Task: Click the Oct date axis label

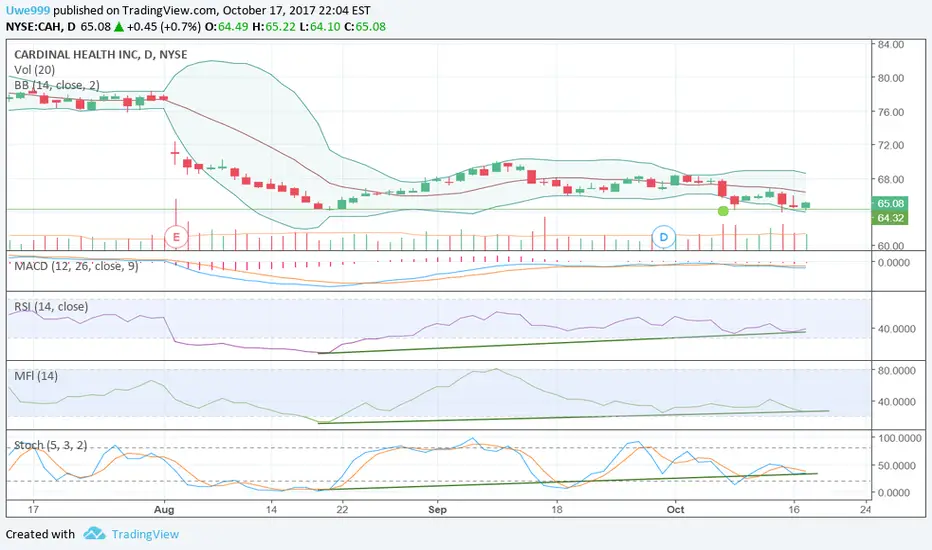Action: [x=675, y=510]
